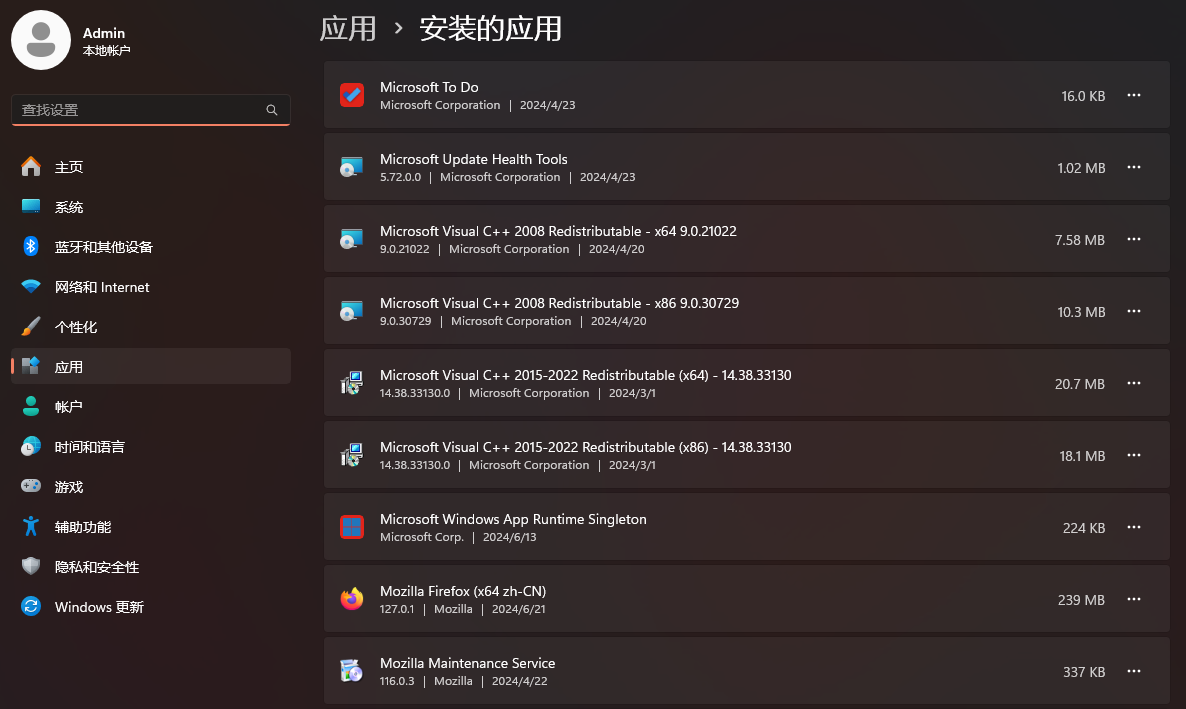The height and width of the screenshot is (709, 1186).
Task: Click the Microsoft Update Health Tools icon
Action: coord(352,167)
